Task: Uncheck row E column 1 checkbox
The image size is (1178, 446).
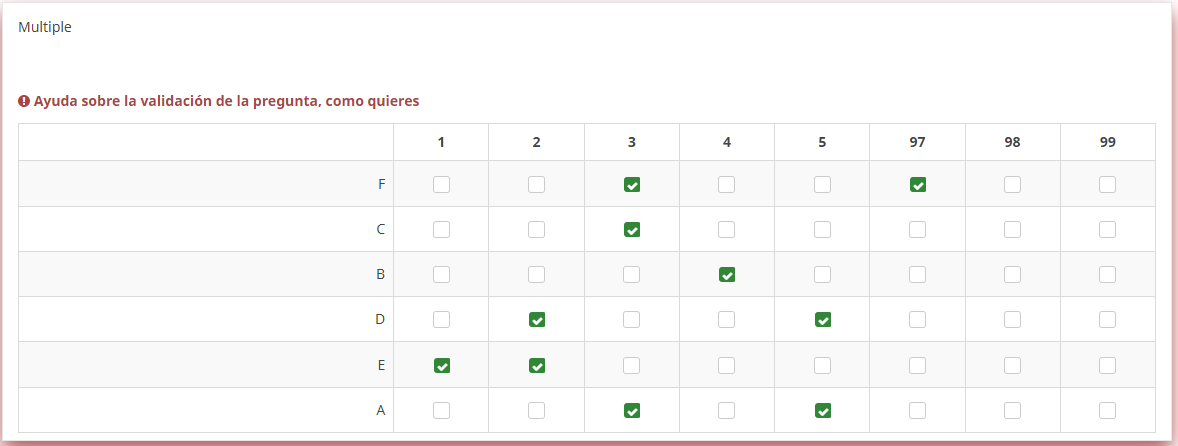Action: pyautogui.click(x=441, y=366)
